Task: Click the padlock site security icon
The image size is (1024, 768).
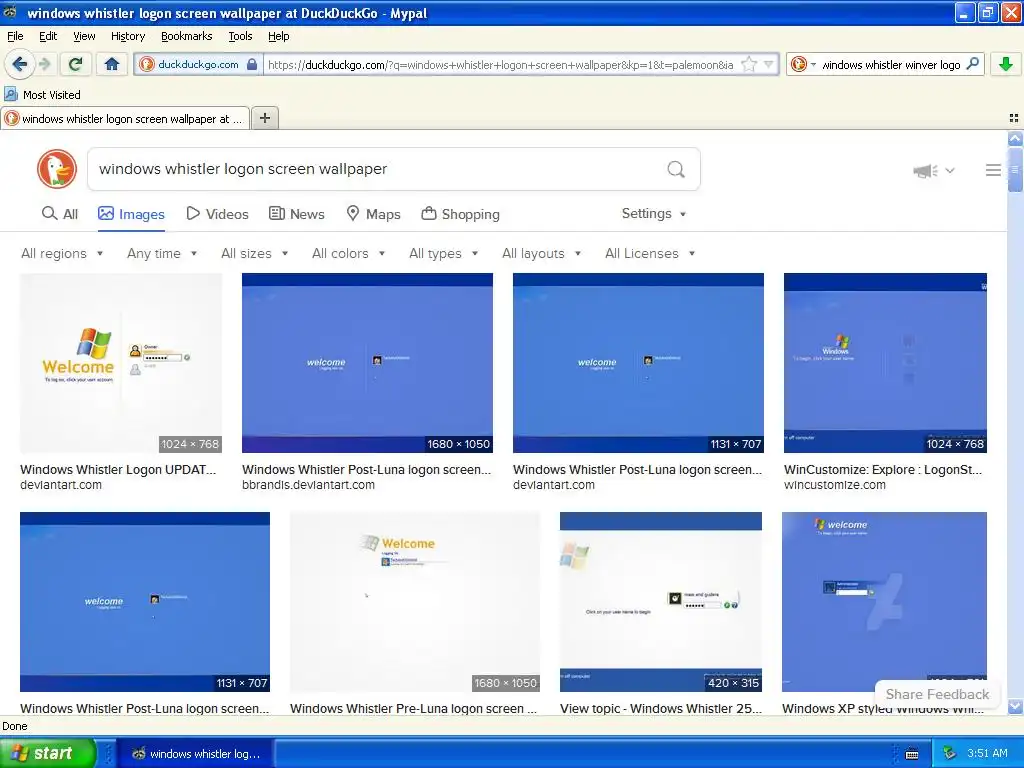Action: 252,65
